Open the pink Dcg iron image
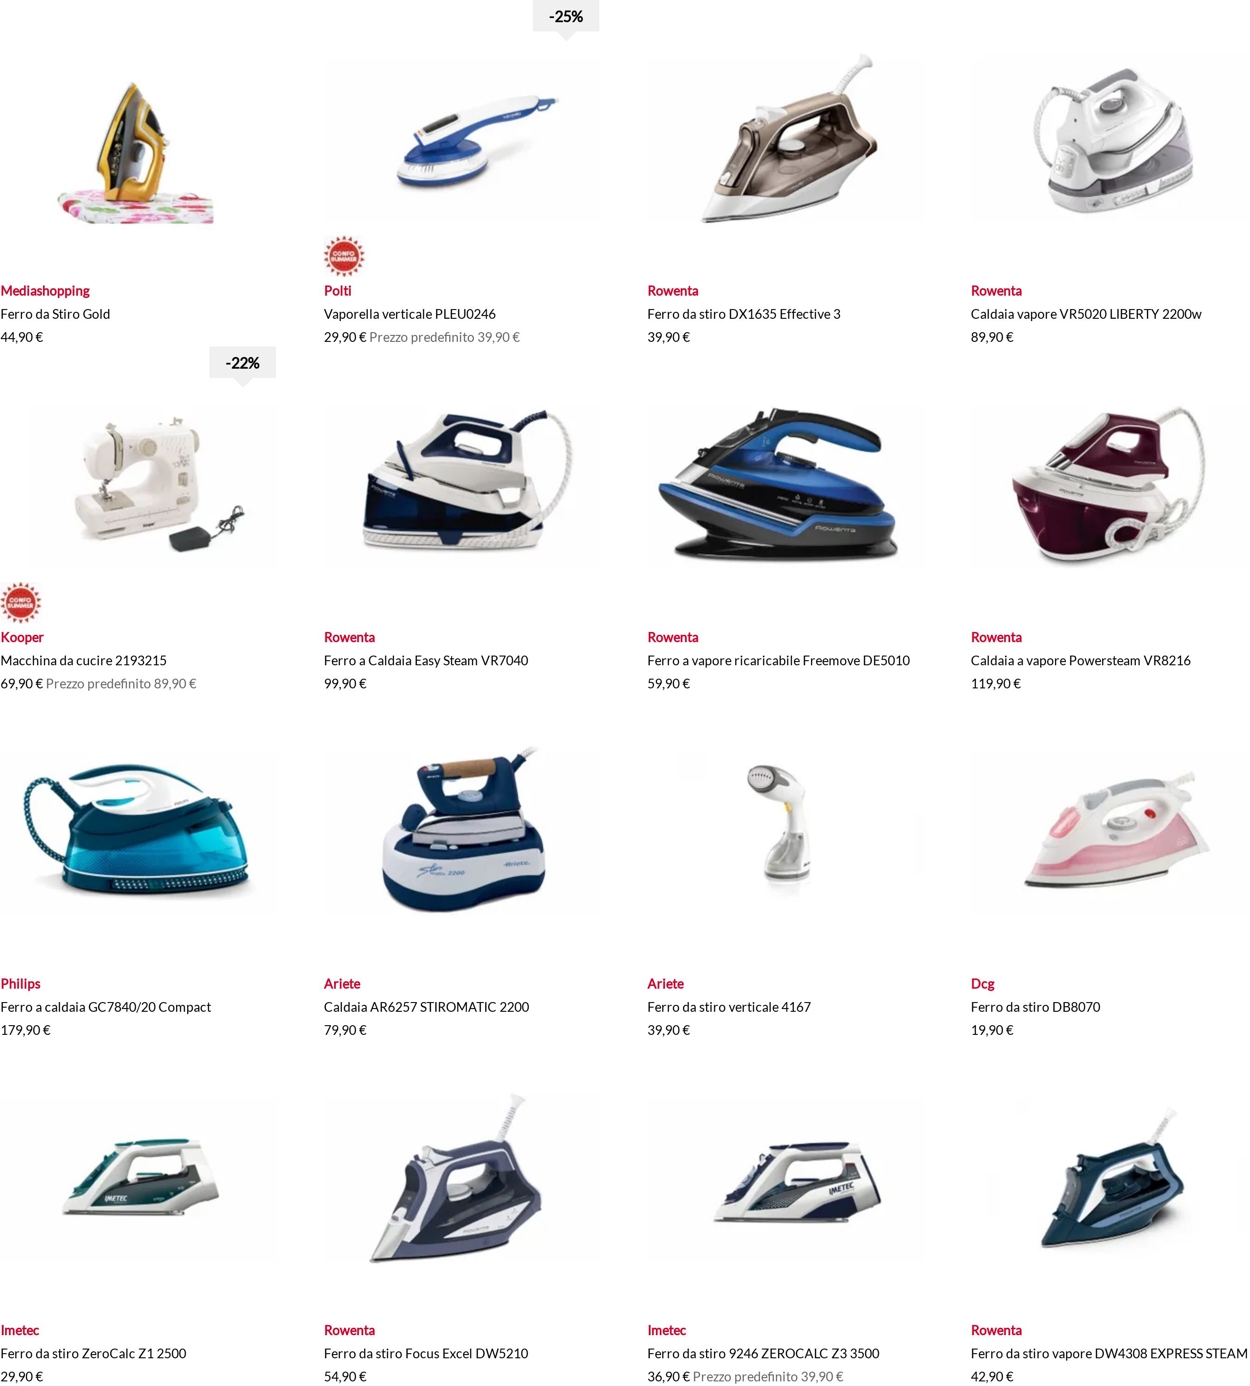Viewport: 1250px width, 1386px height. (x=1109, y=833)
